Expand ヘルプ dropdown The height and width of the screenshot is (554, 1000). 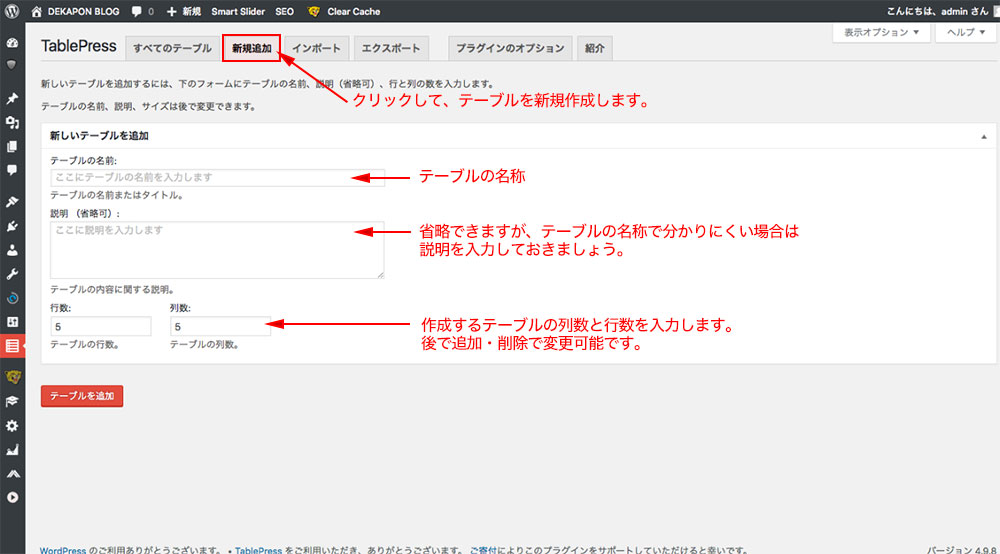966,32
